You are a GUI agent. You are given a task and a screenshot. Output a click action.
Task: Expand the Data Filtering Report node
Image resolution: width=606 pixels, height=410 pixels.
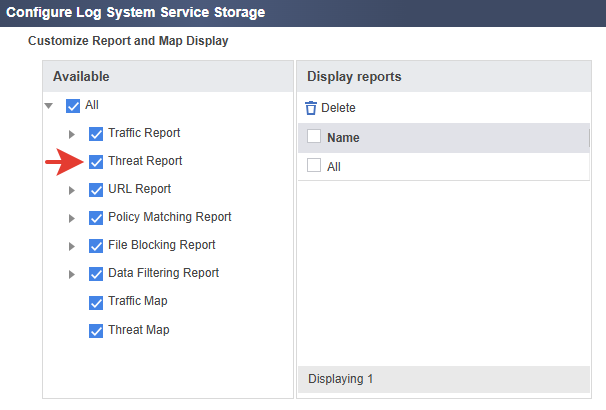(72, 274)
